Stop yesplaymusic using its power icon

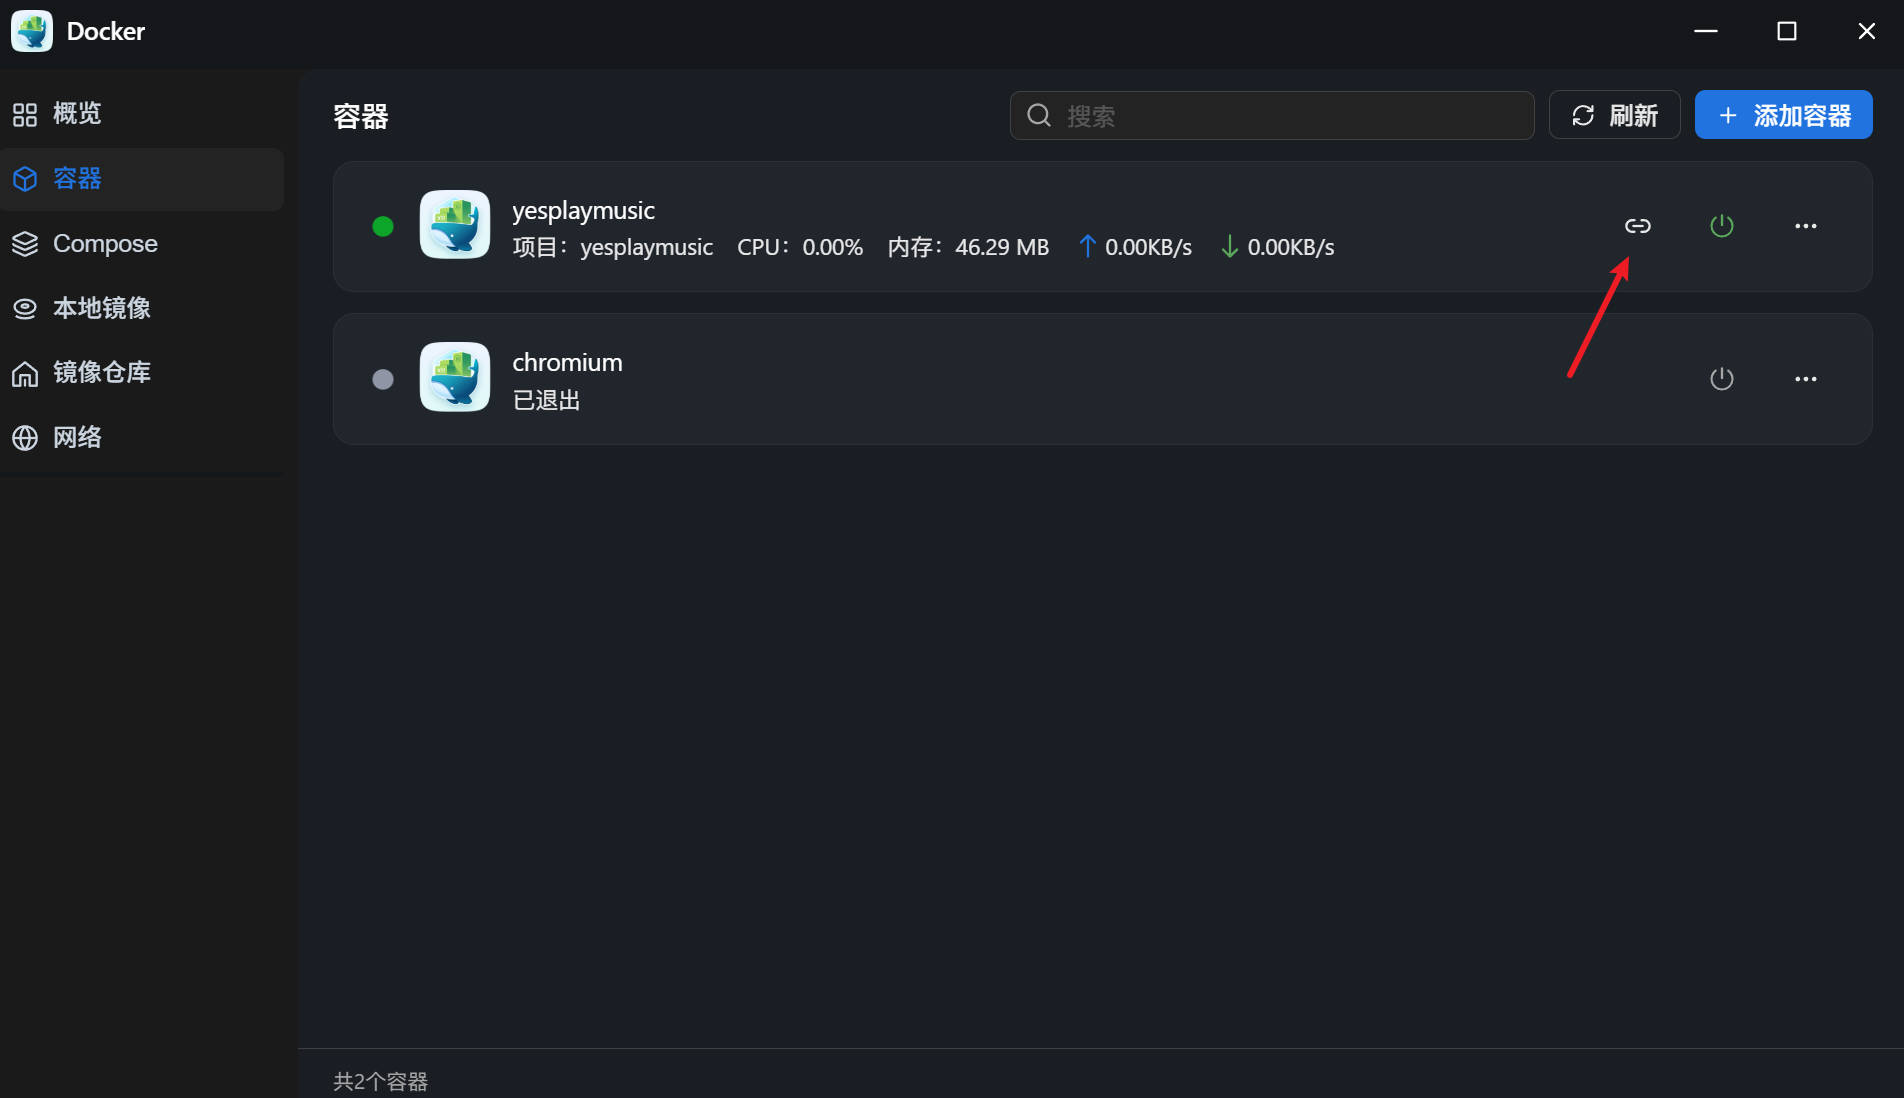(1721, 225)
